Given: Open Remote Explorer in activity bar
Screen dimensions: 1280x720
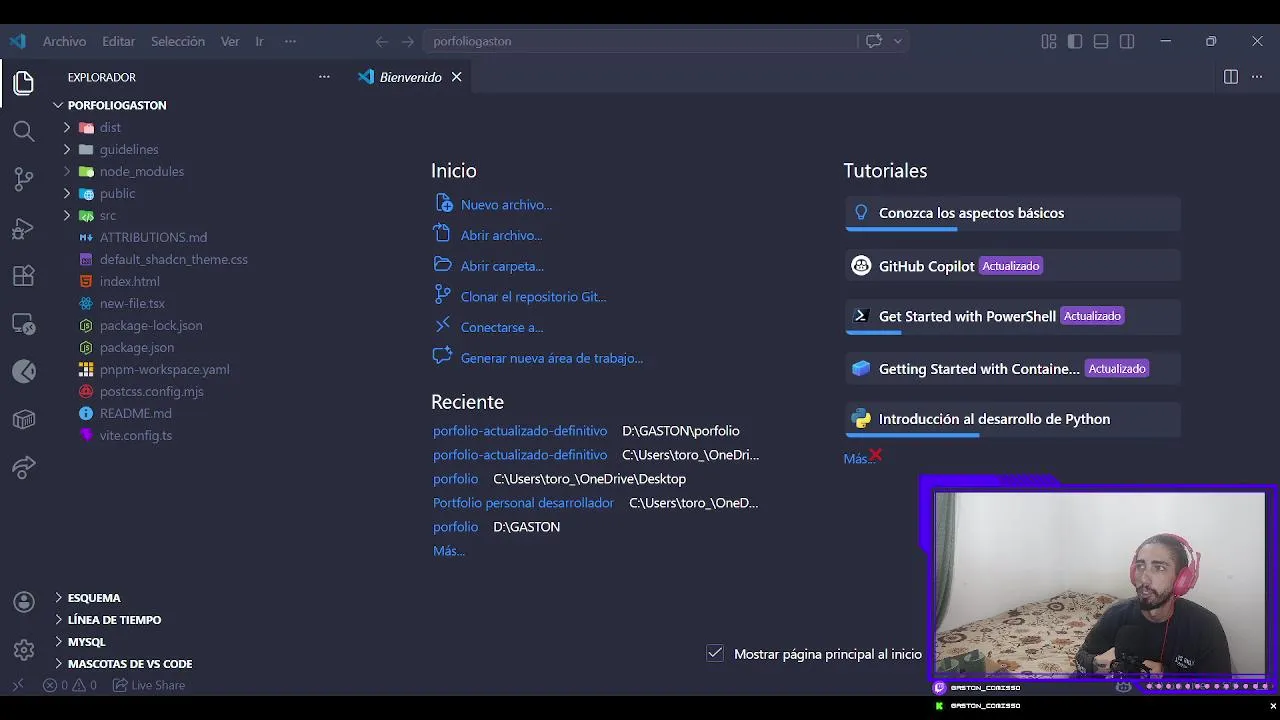Looking at the screenshot, I should click(24, 324).
